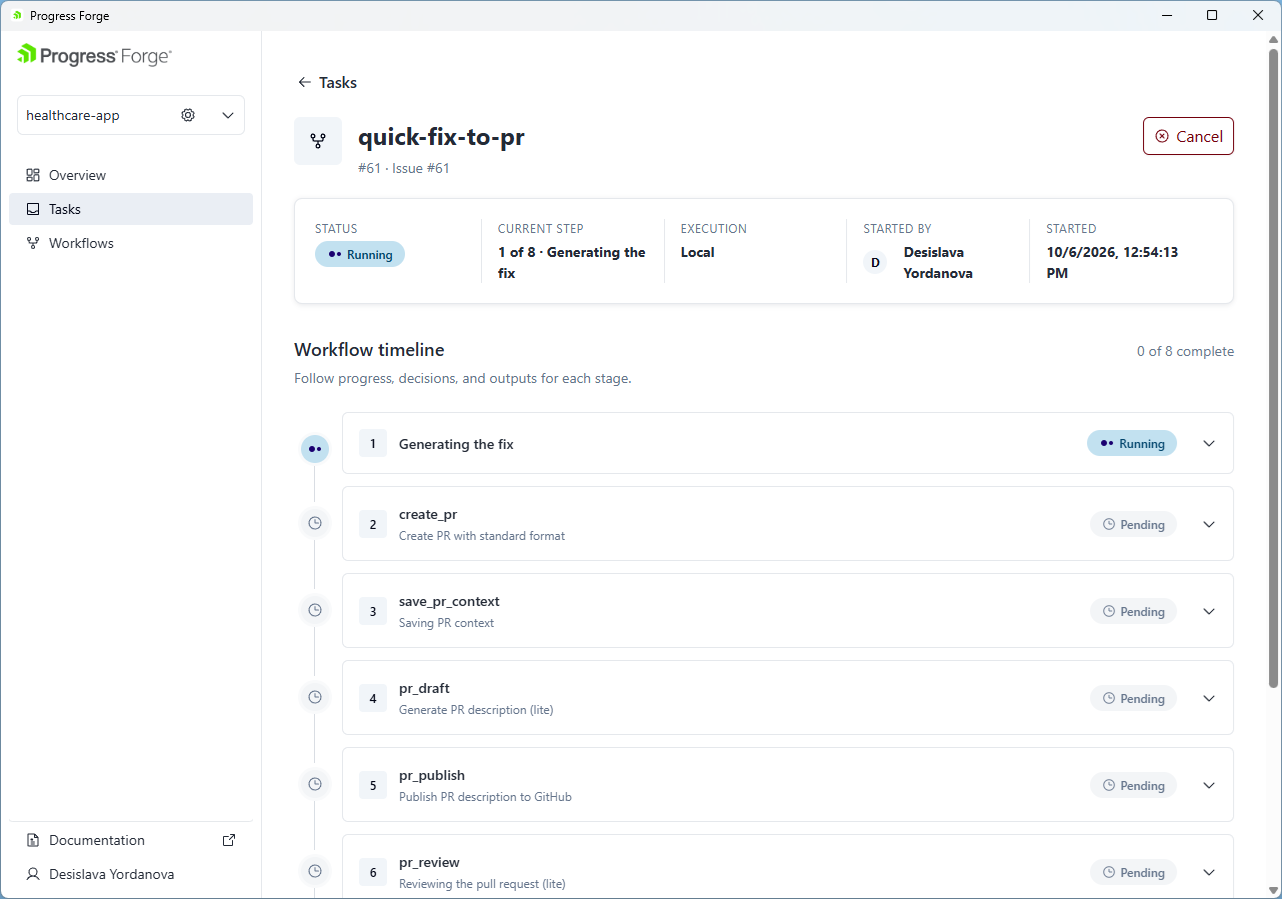The width and height of the screenshot is (1282, 899).
Task: Click the Progress Forge logo in sidebar
Action: (x=94, y=56)
